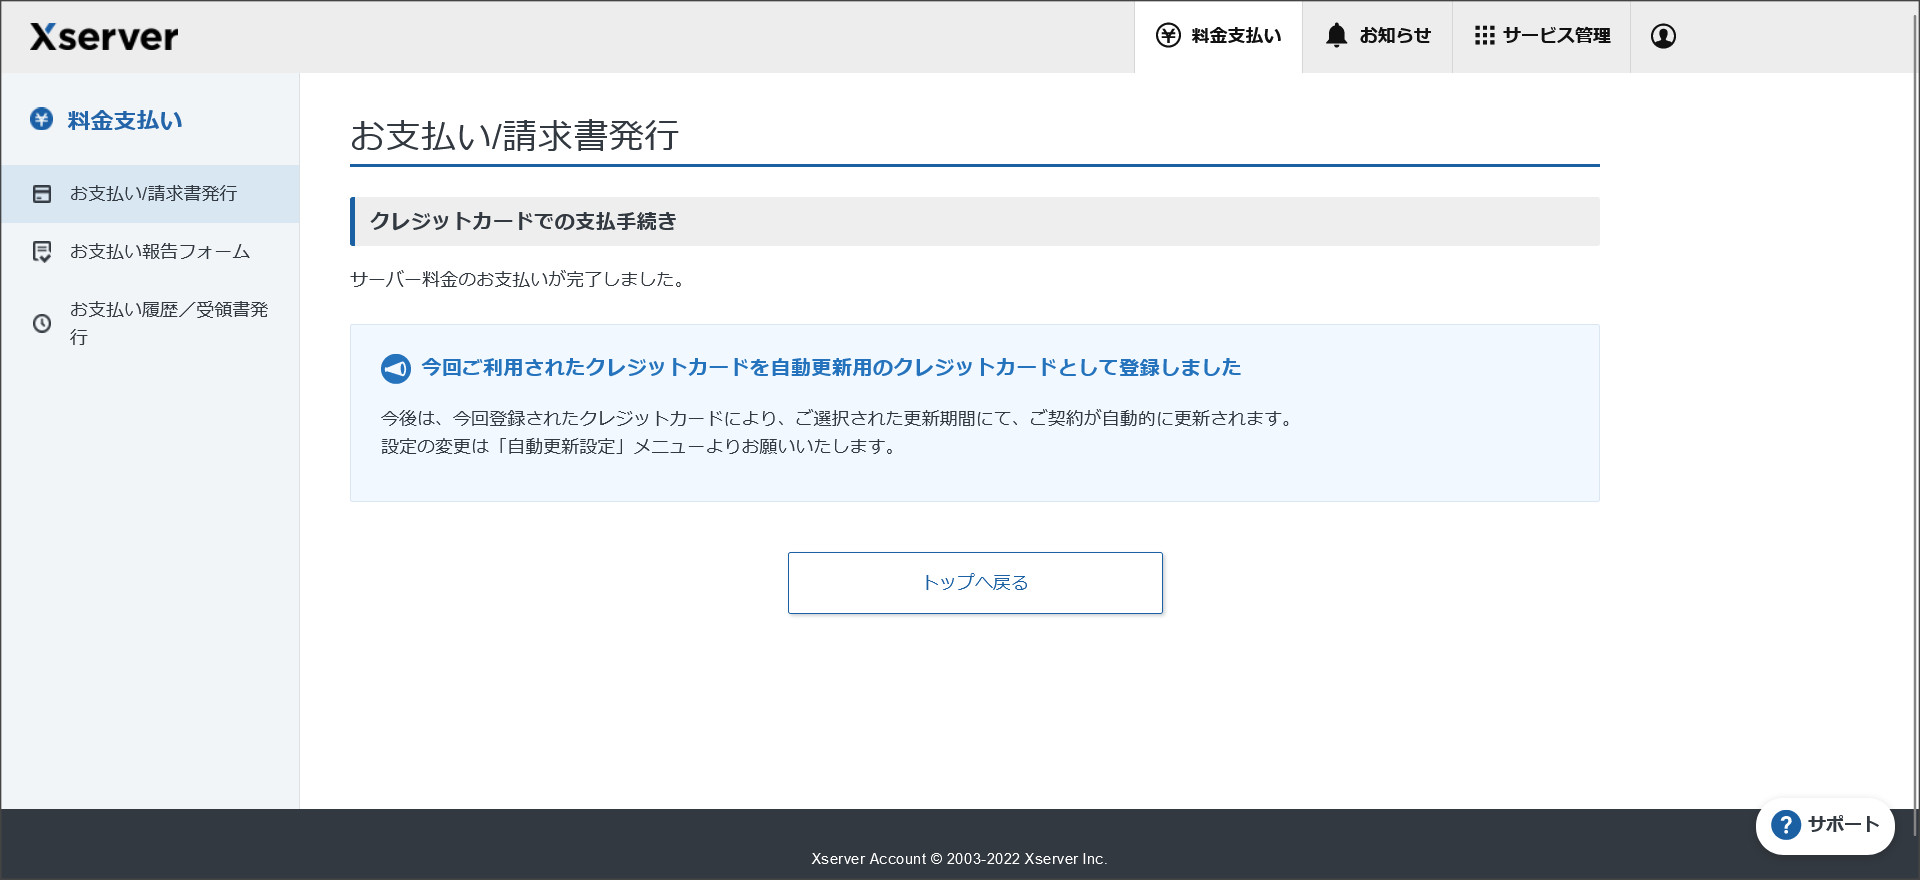Click the お支払い/請求書発行 page title
Image resolution: width=1920 pixels, height=880 pixels.
point(514,135)
